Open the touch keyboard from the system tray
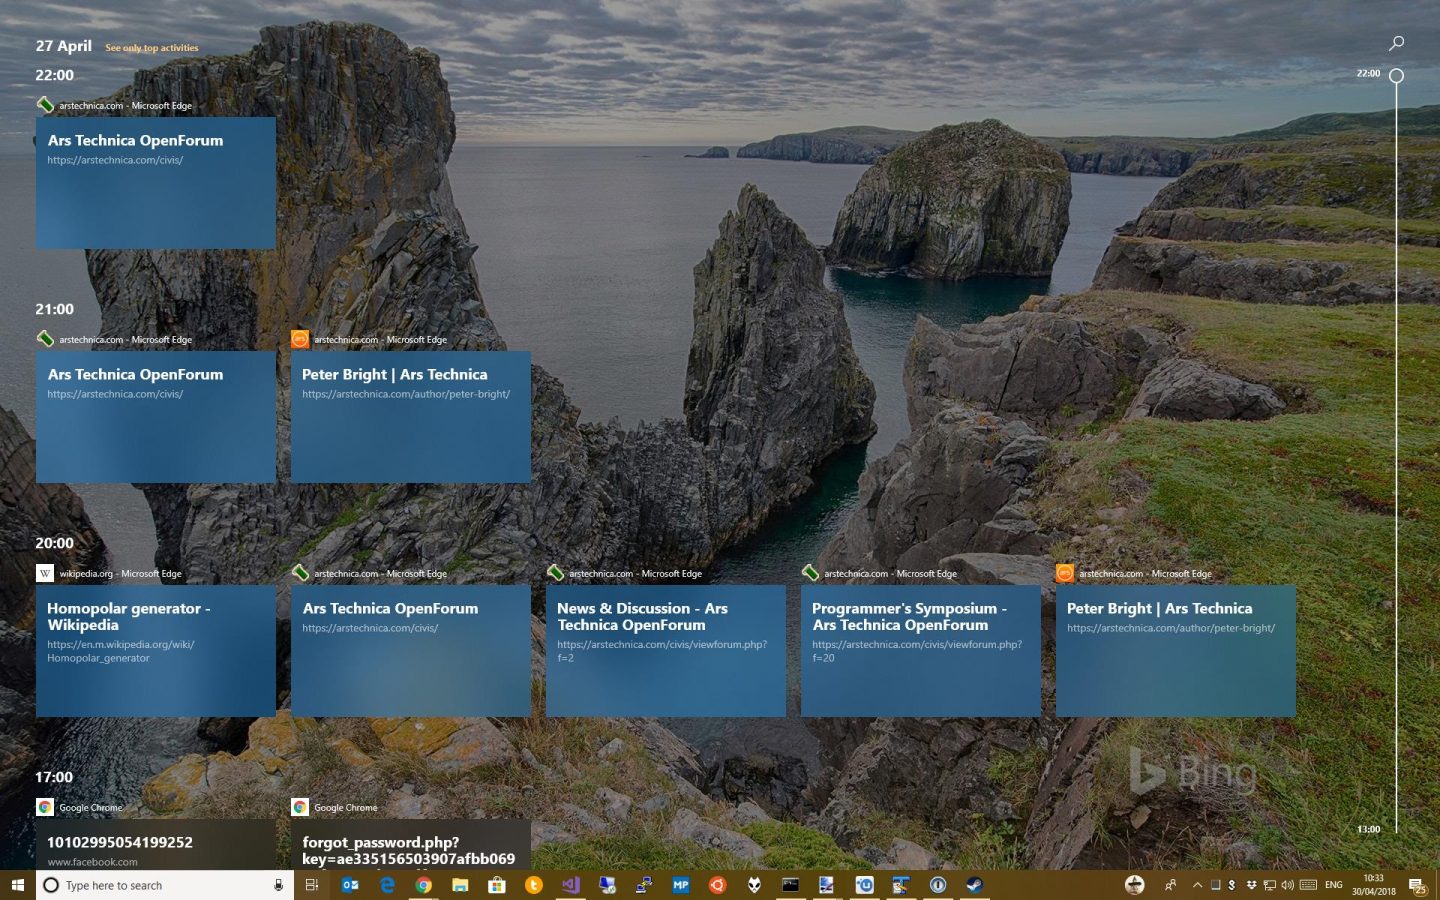This screenshot has height=900, width=1440. click(1307, 885)
